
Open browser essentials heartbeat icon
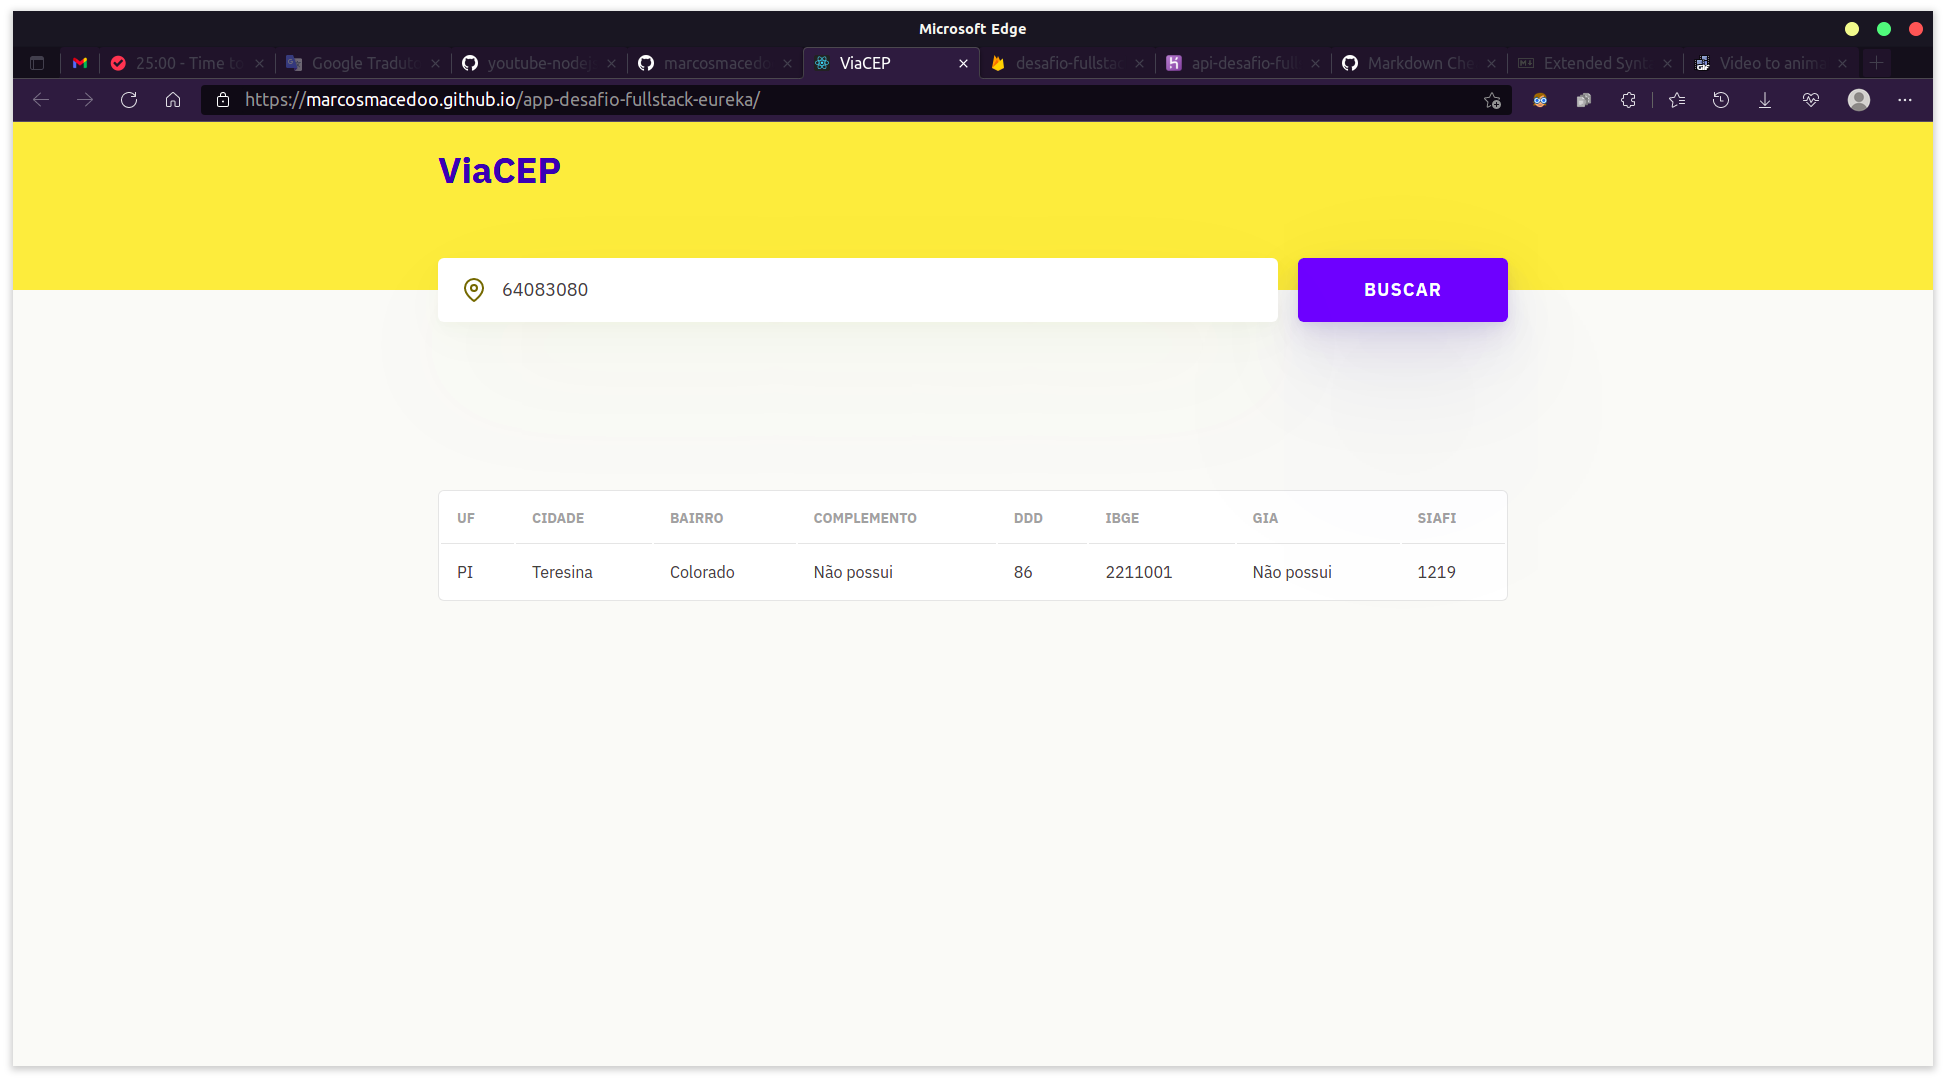(1811, 100)
